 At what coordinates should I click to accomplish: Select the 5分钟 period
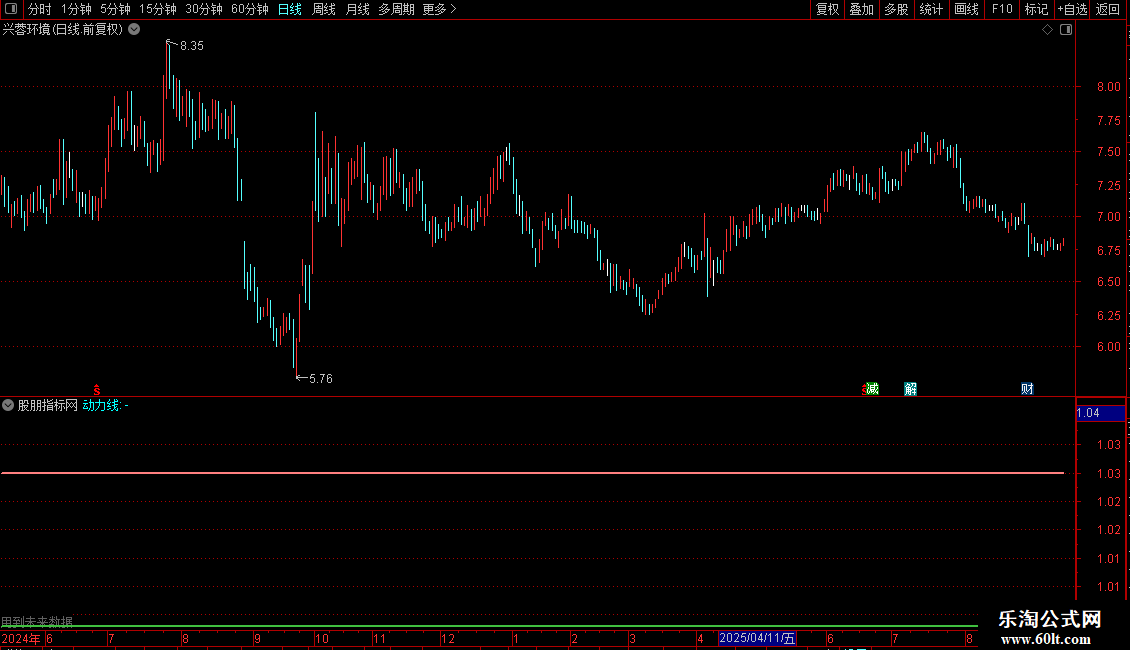coord(115,9)
